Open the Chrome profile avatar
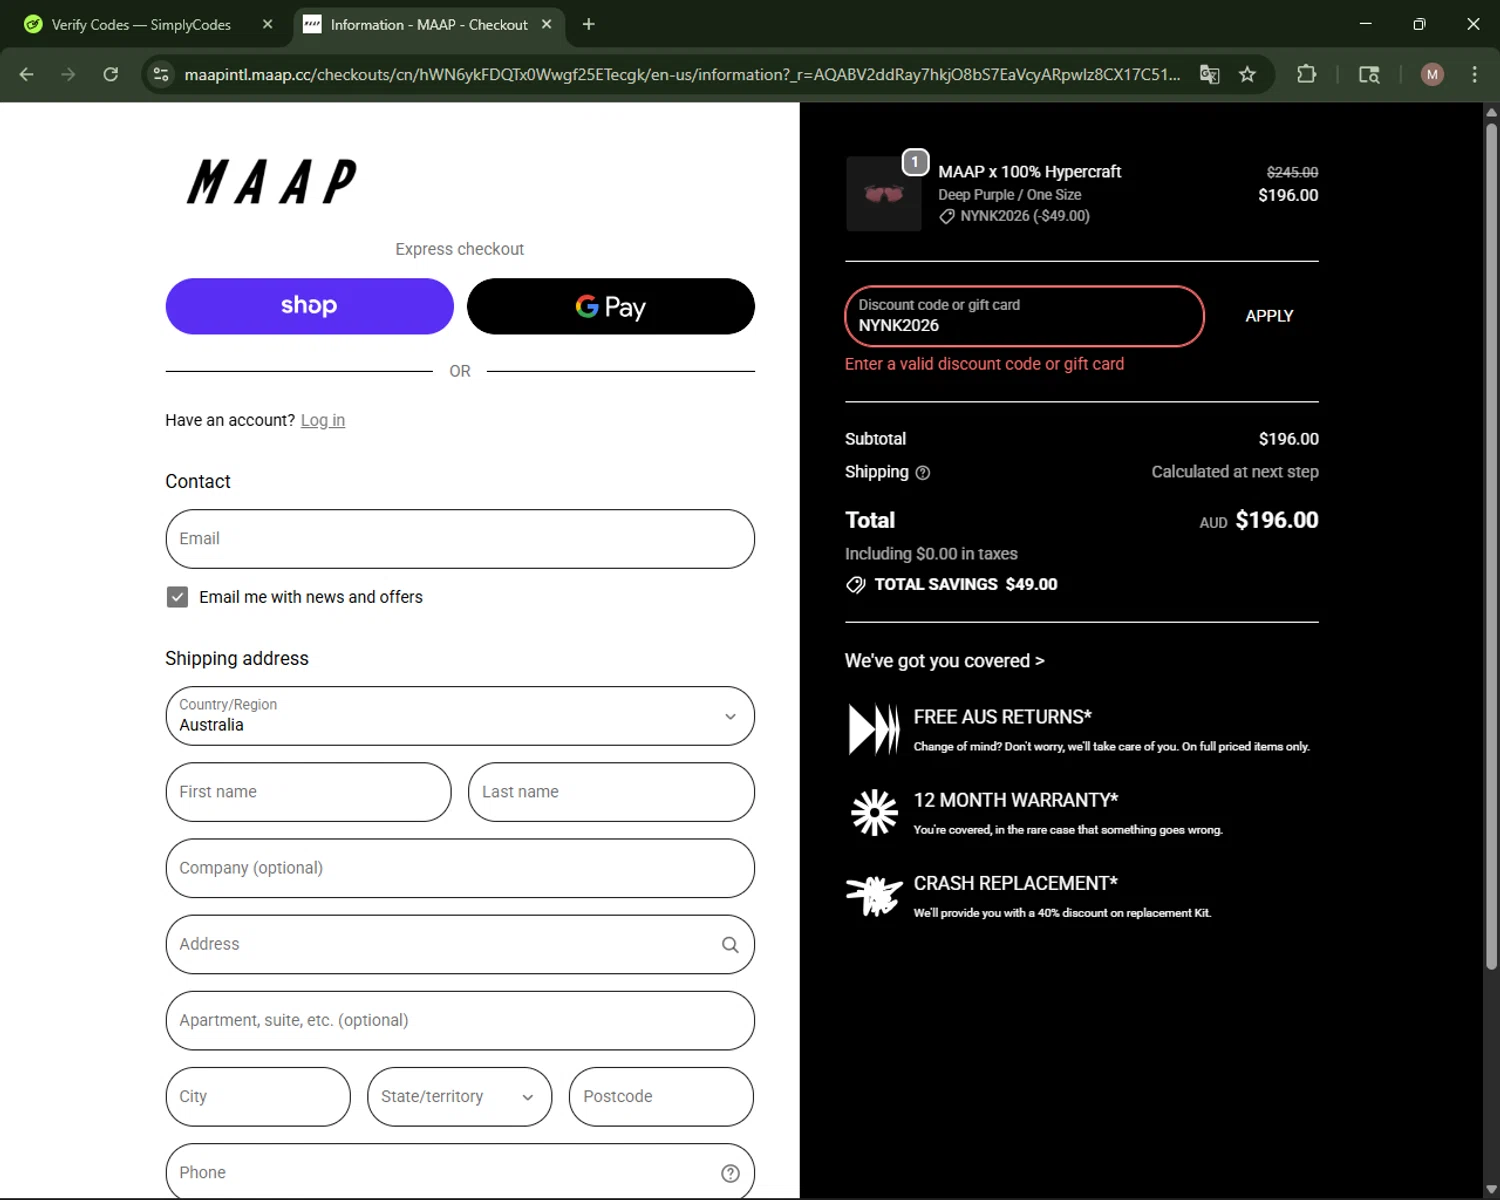 tap(1432, 74)
